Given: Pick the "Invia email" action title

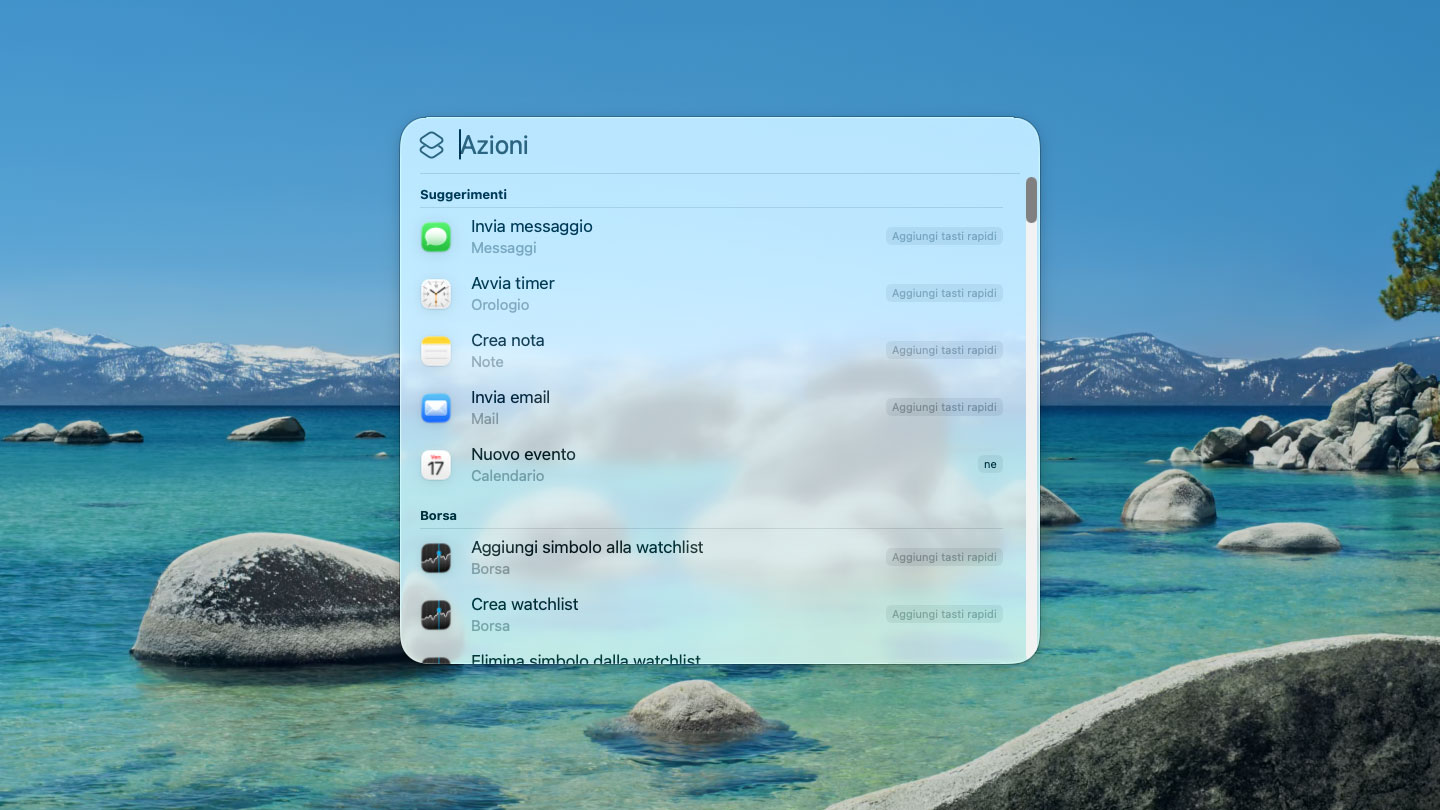Looking at the screenshot, I should pyautogui.click(x=510, y=398).
